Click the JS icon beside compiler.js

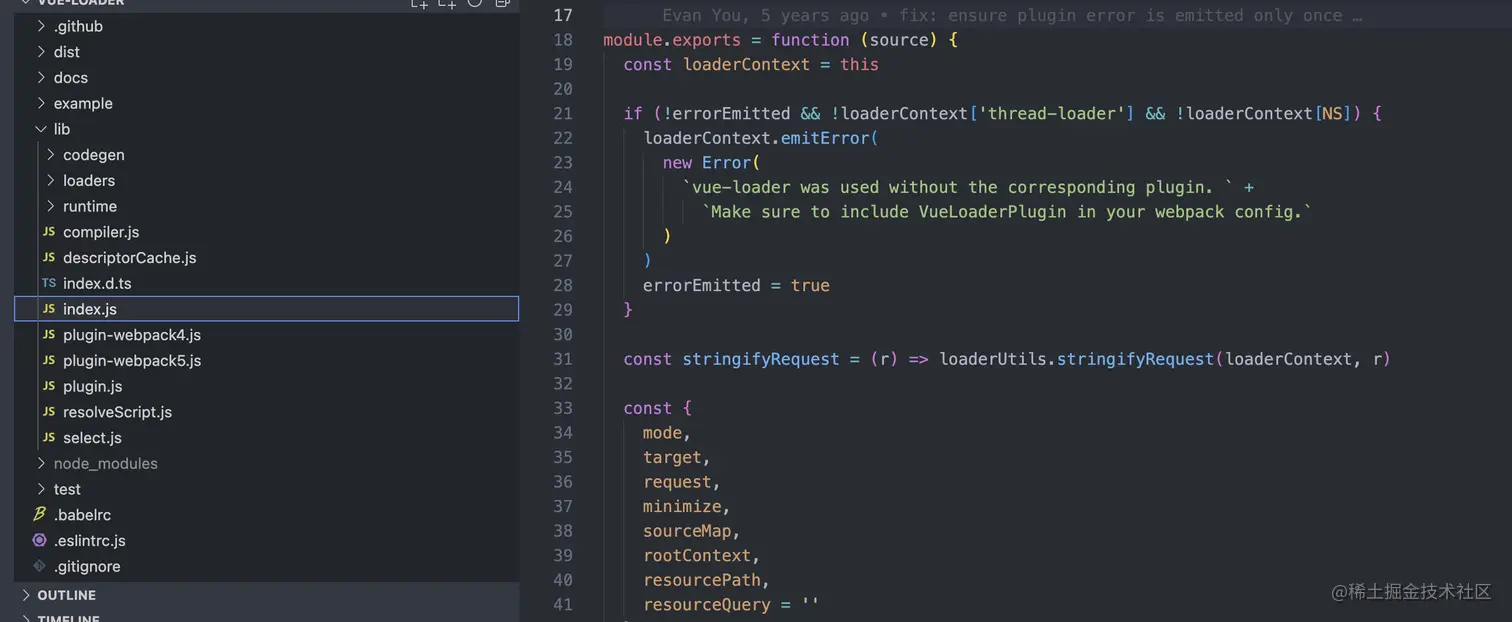pyautogui.click(x=48, y=232)
